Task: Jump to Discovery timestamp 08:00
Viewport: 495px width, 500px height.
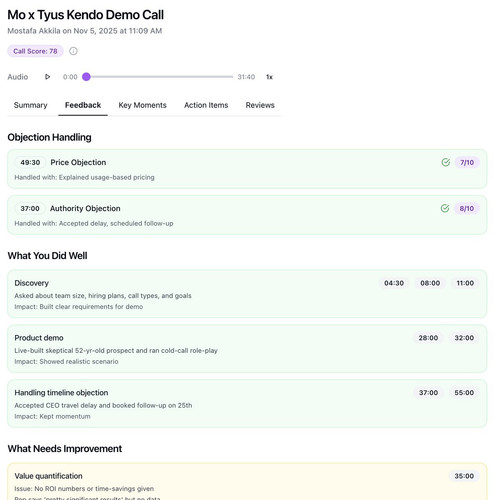Action: tap(430, 283)
